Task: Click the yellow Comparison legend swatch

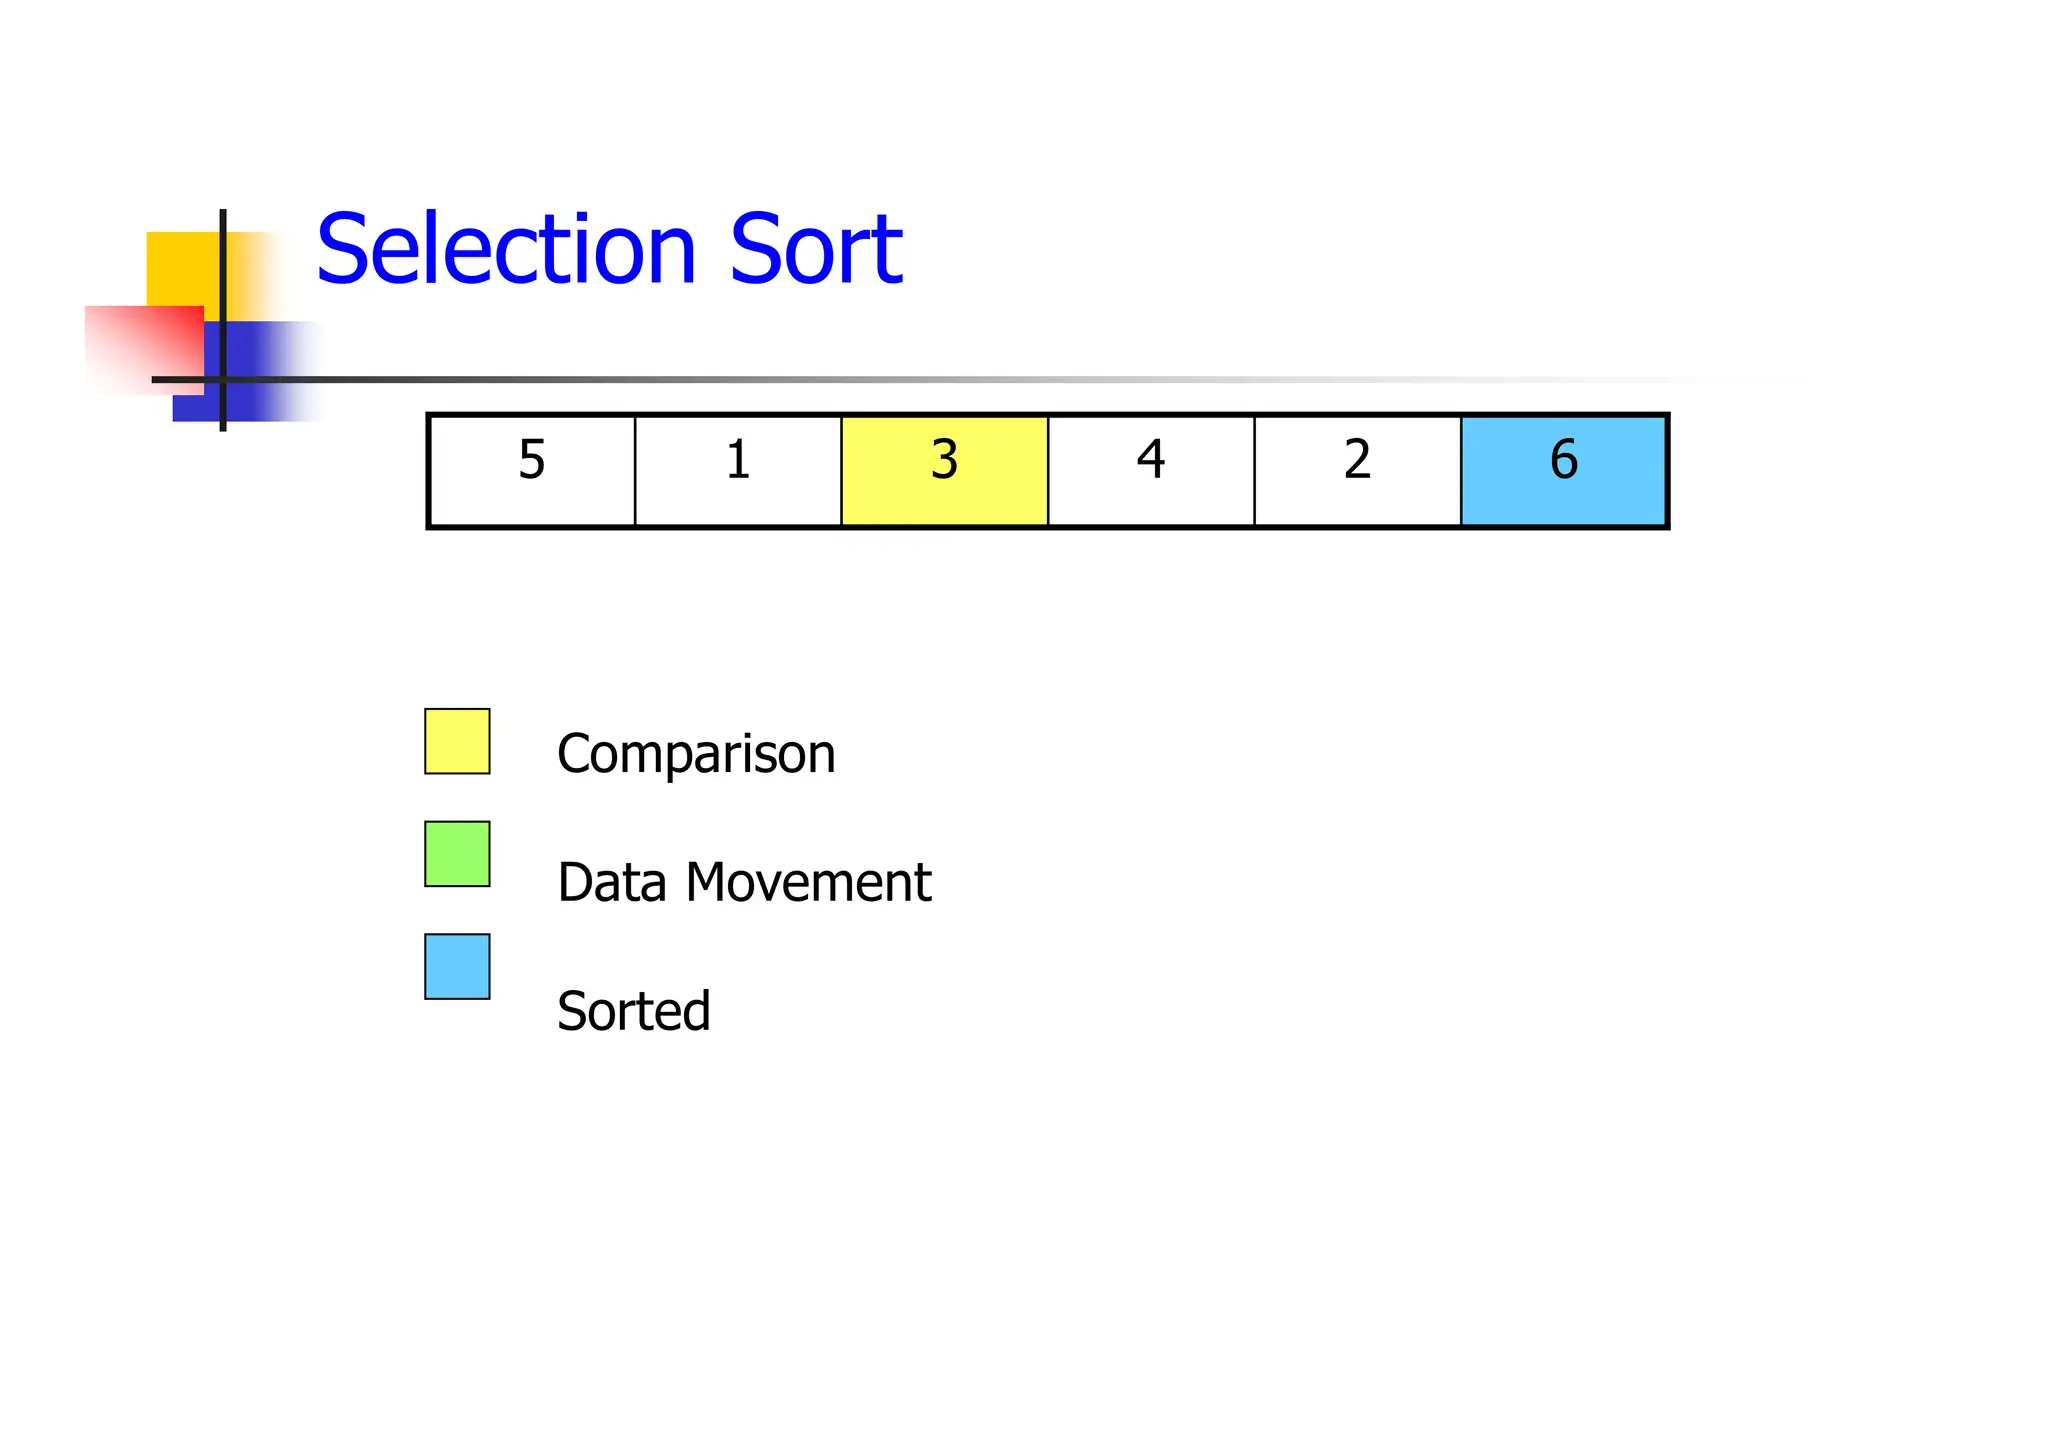Action: pyautogui.click(x=457, y=741)
